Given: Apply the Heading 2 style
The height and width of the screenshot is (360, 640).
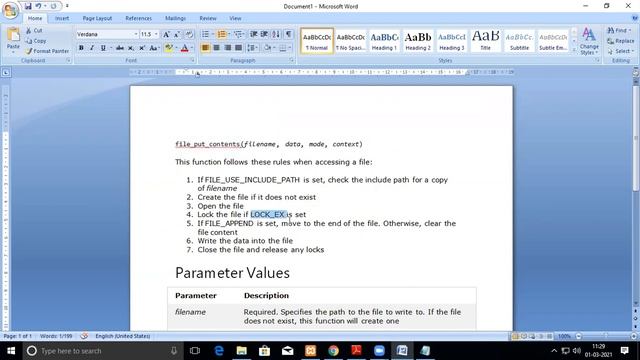Looking at the screenshot, I should pos(418,41).
